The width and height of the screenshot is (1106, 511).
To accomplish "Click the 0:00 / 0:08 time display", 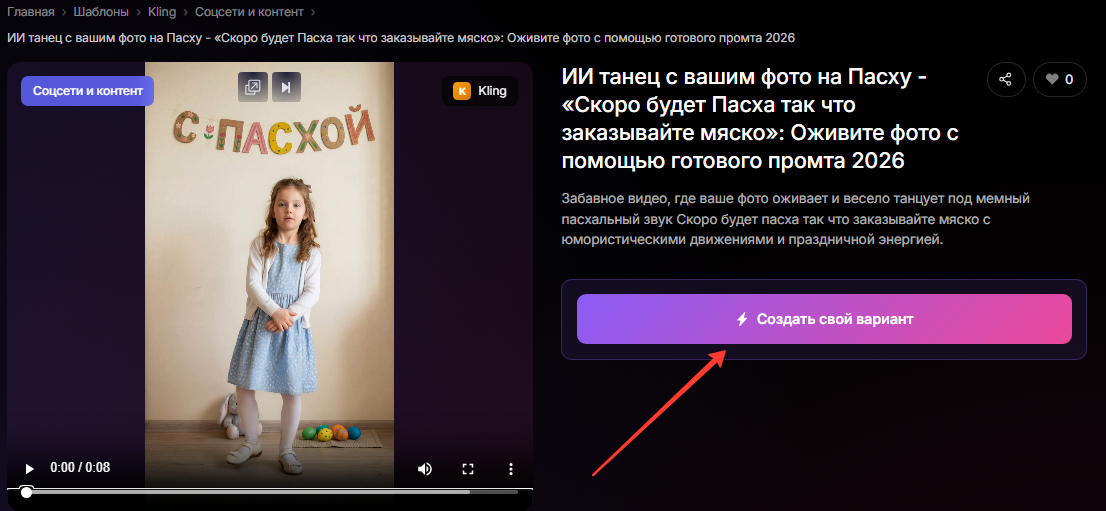I will [80, 467].
